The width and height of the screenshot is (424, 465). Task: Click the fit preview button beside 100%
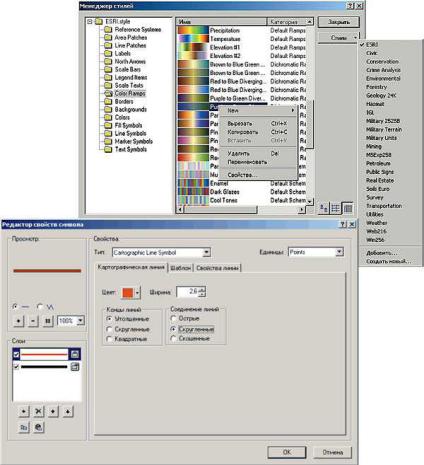[x=48, y=321]
